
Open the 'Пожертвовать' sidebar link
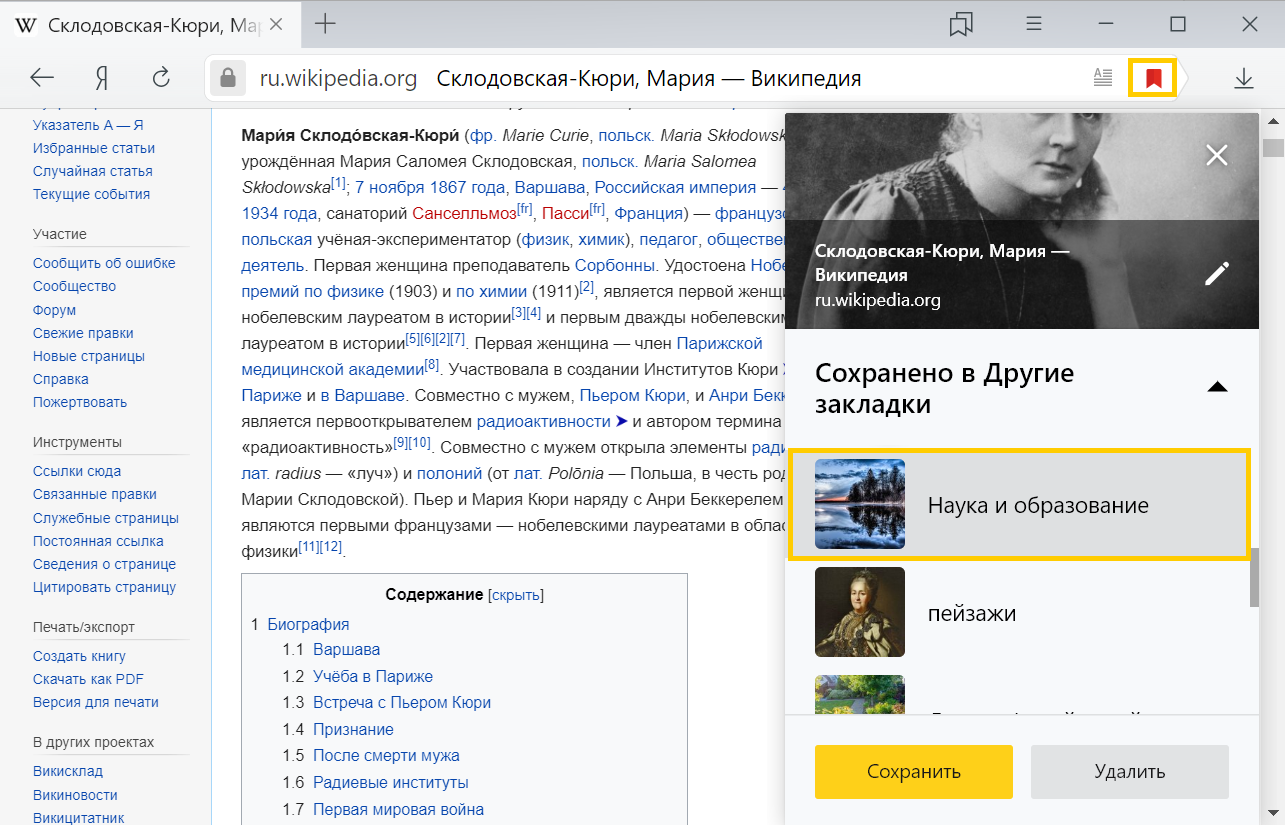[80, 402]
